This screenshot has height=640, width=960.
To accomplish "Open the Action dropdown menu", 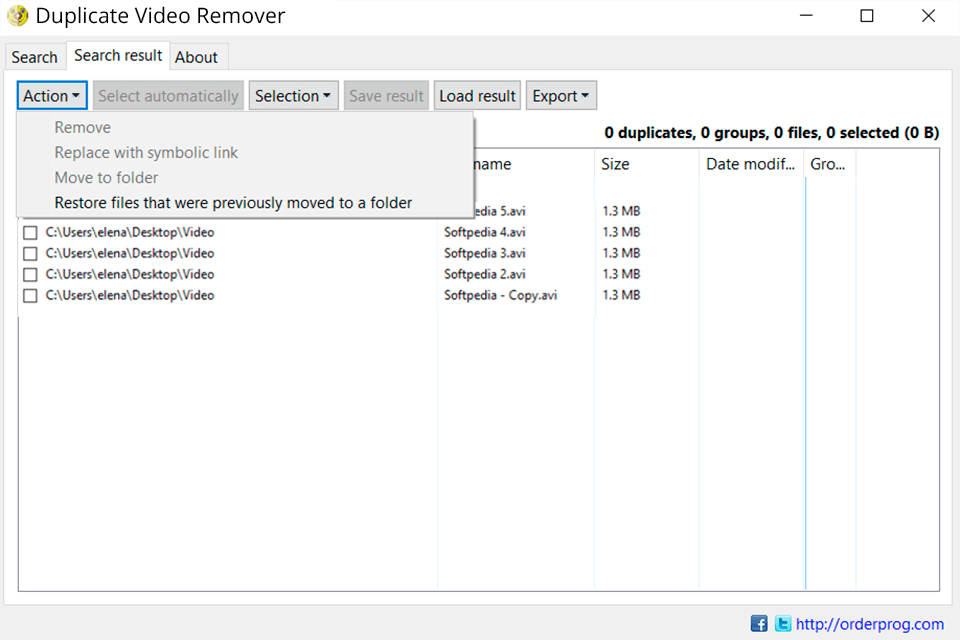I will (51, 95).
